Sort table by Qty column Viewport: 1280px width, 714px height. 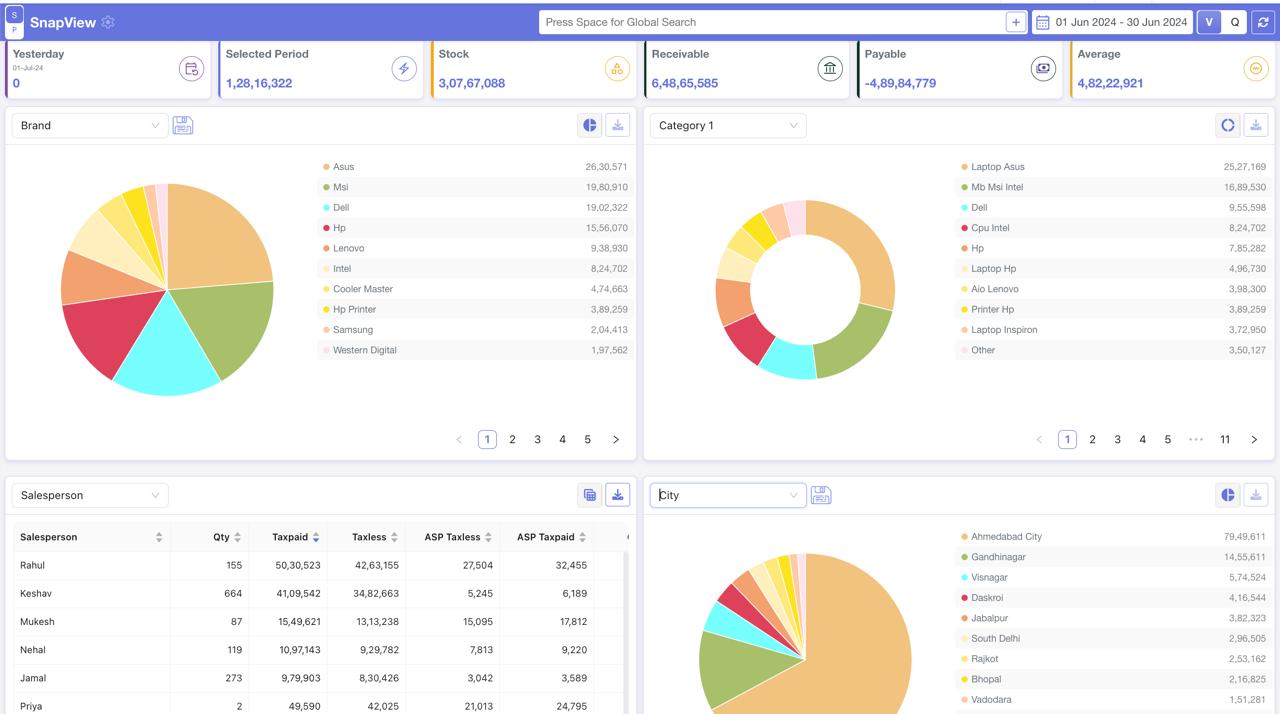click(x=237, y=537)
